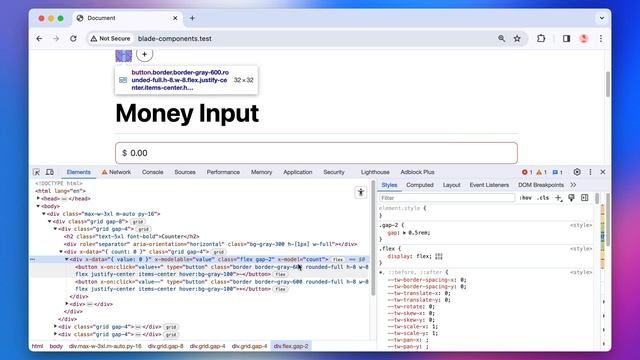Open the DOM Breakpoints pane tab
The image size is (640, 360).
coord(541,185)
